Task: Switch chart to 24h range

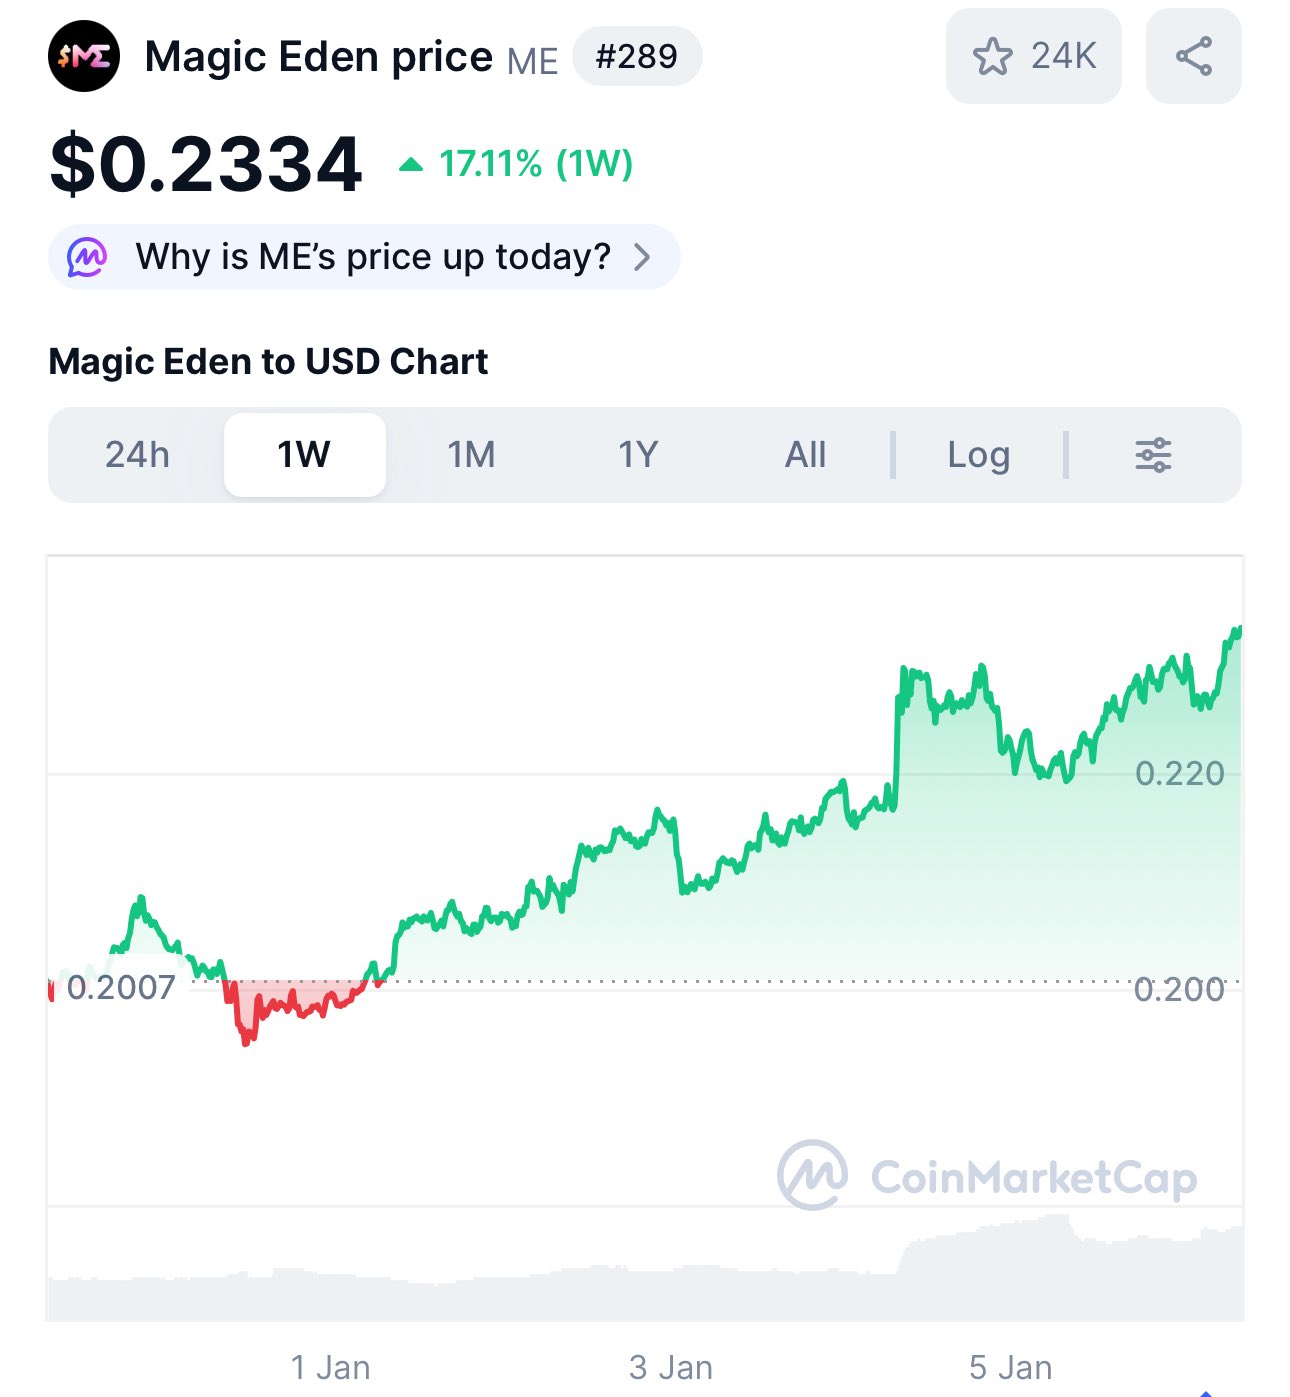Action: pyautogui.click(x=137, y=455)
